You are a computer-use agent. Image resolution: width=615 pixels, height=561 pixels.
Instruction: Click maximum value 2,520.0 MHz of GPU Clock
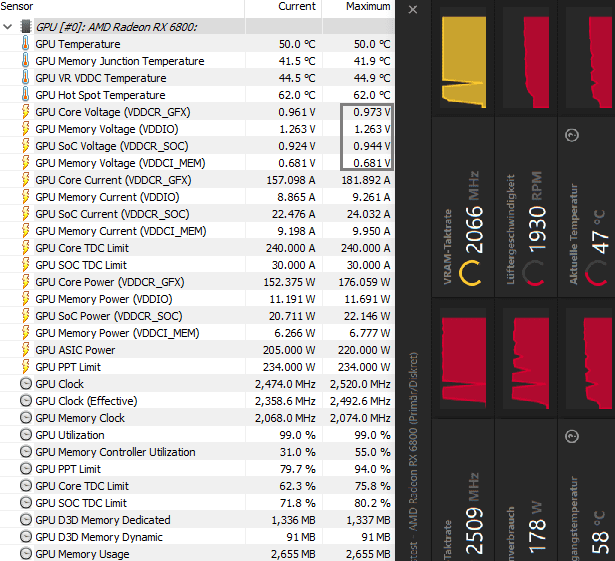[360, 384]
